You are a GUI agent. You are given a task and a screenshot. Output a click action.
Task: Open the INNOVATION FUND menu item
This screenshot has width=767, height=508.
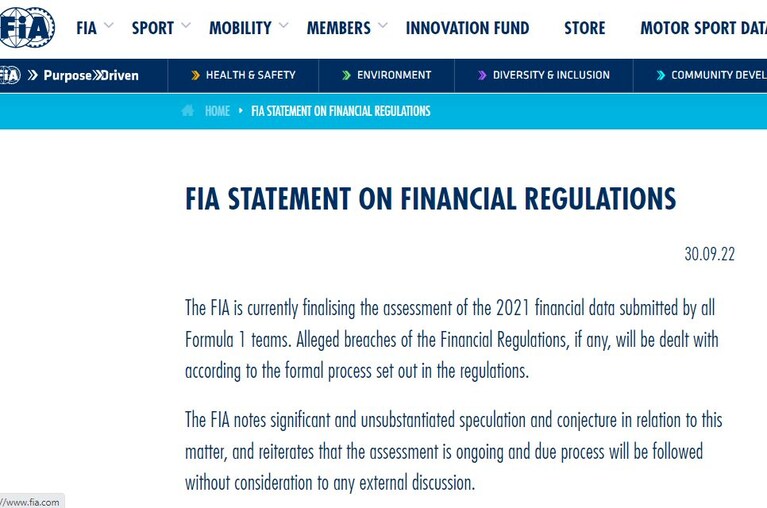[x=468, y=28]
